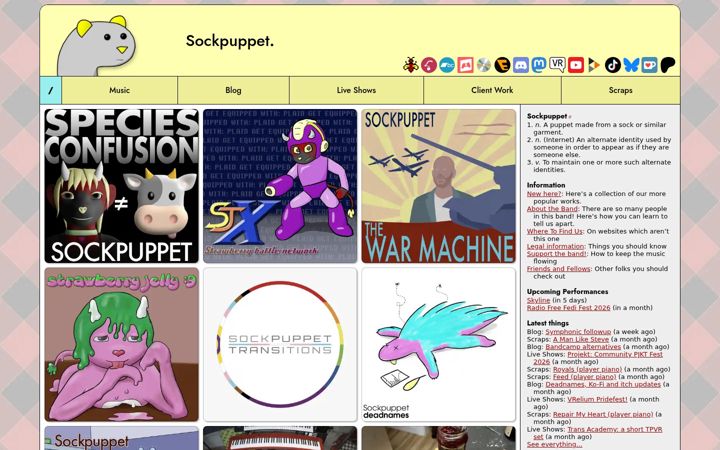This screenshot has height=450, width=720.
Task: Open the 'Royals (player piano)' link
Action: coord(587,370)
